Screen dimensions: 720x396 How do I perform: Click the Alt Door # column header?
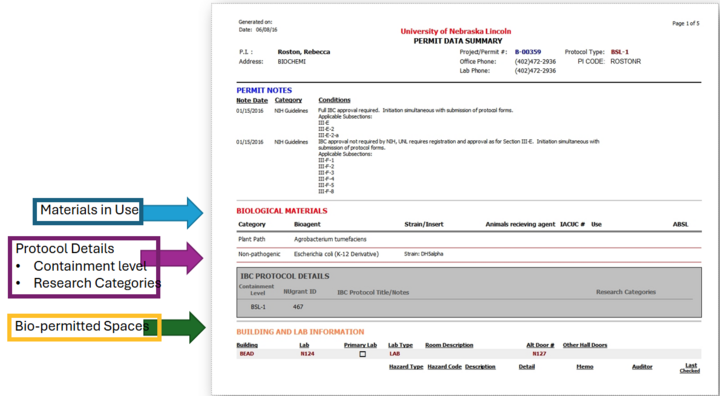pyautogui.click(x=540, y=345)
